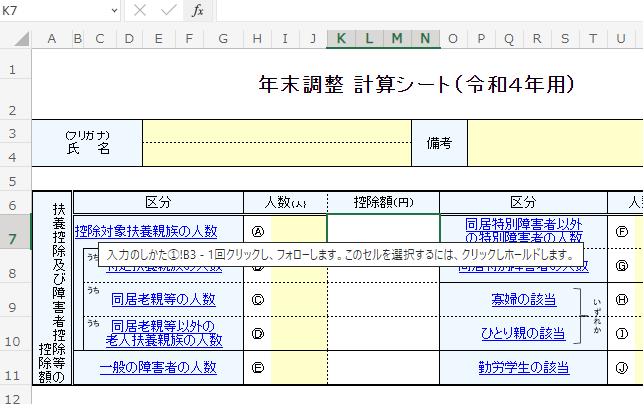
Task: Select row 5 header
Action: click(15, 181)
